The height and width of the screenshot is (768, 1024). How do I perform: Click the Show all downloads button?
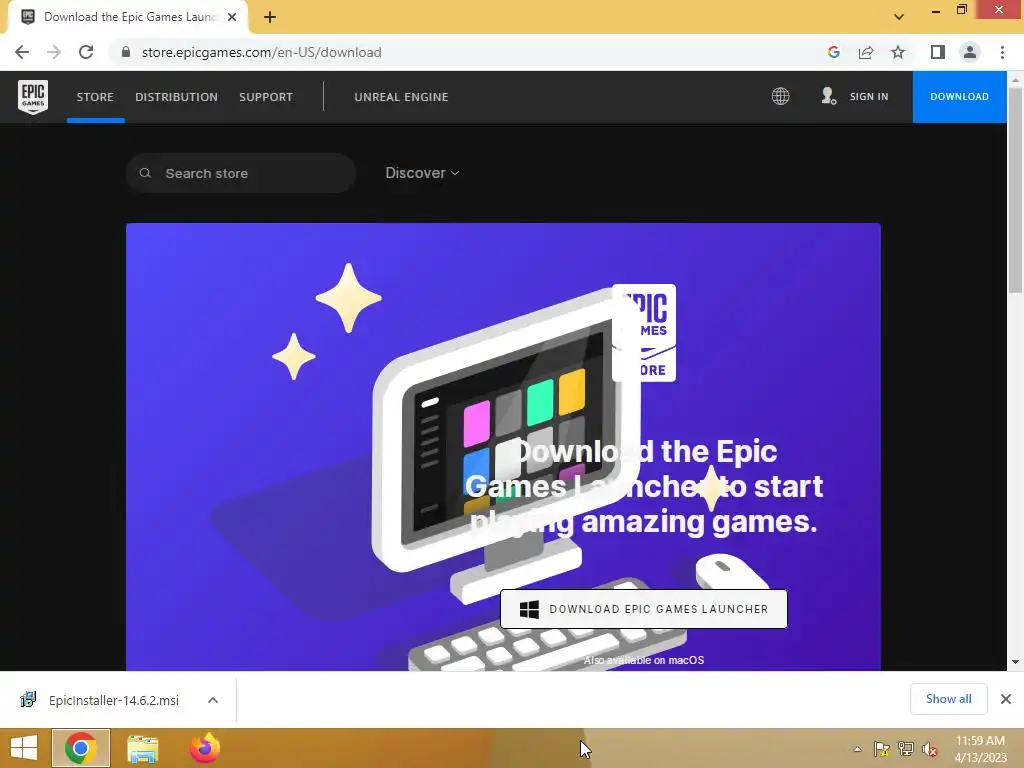(948, 699)
